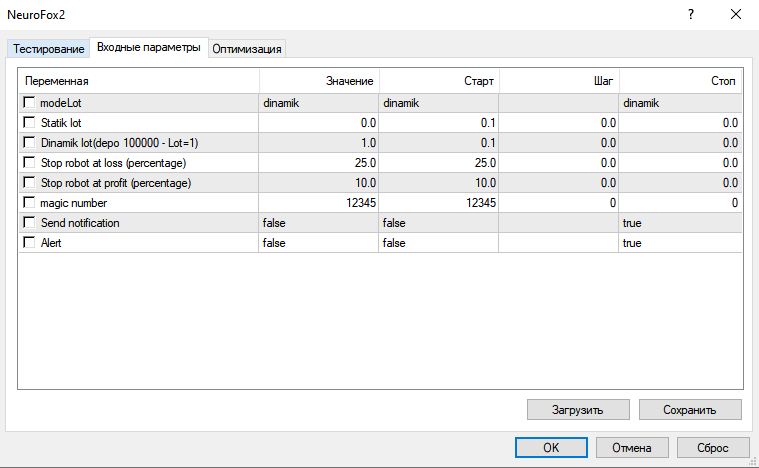Screen dimensions: 759x468
Task: Tick the Alert checkbox
Action: (30, 242)
